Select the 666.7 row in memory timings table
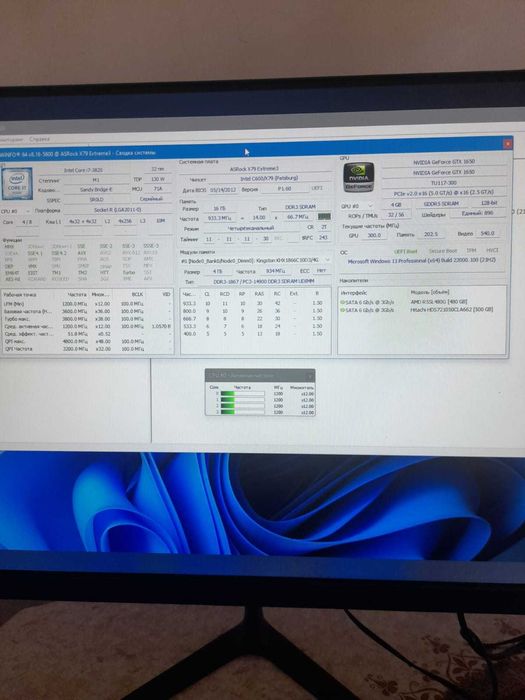 (255, 318)
